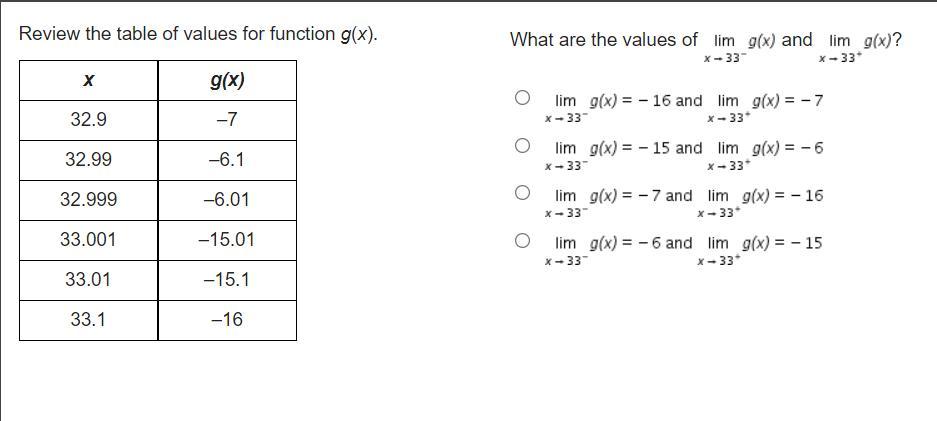Click table cell with x value 33.1
The height and width of the screenshot is (421, 937).
(88, 320)
